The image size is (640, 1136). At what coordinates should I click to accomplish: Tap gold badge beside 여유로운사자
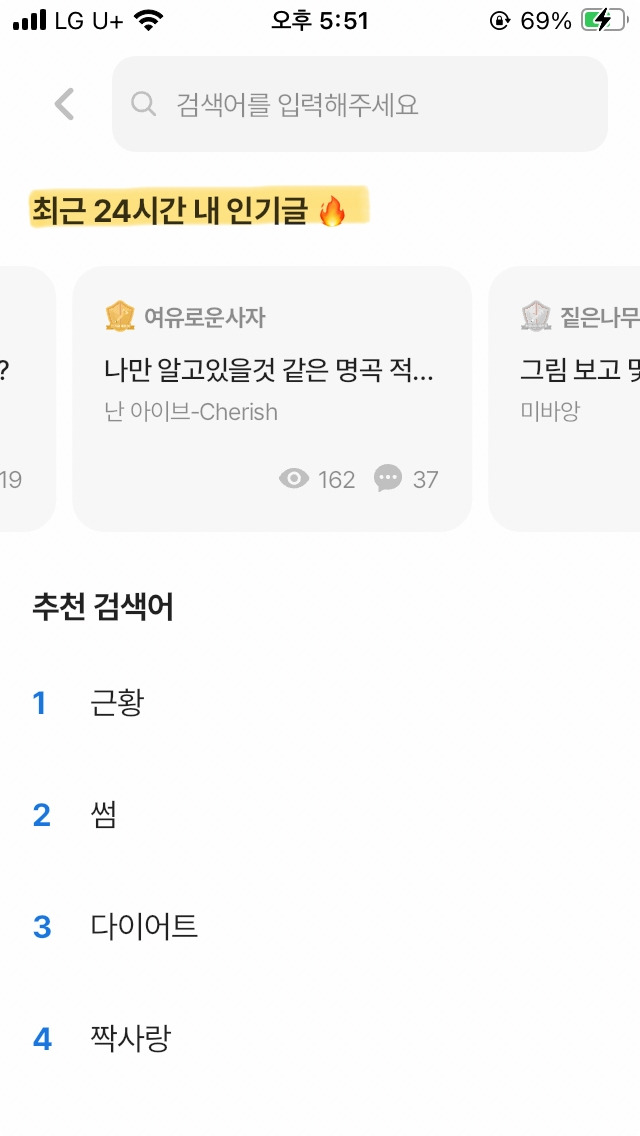pyautogui.click(x=120, y=316)
